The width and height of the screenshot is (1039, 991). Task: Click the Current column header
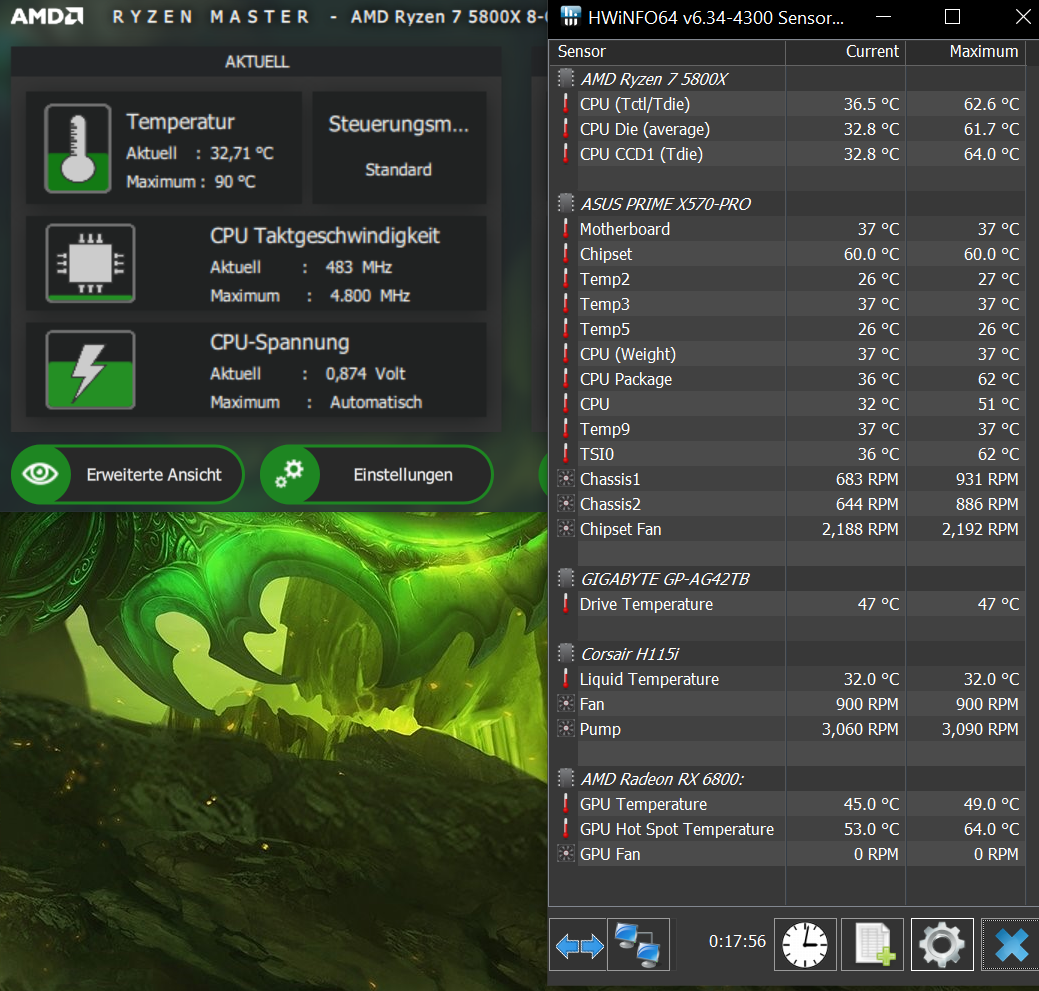click(846, 52)
